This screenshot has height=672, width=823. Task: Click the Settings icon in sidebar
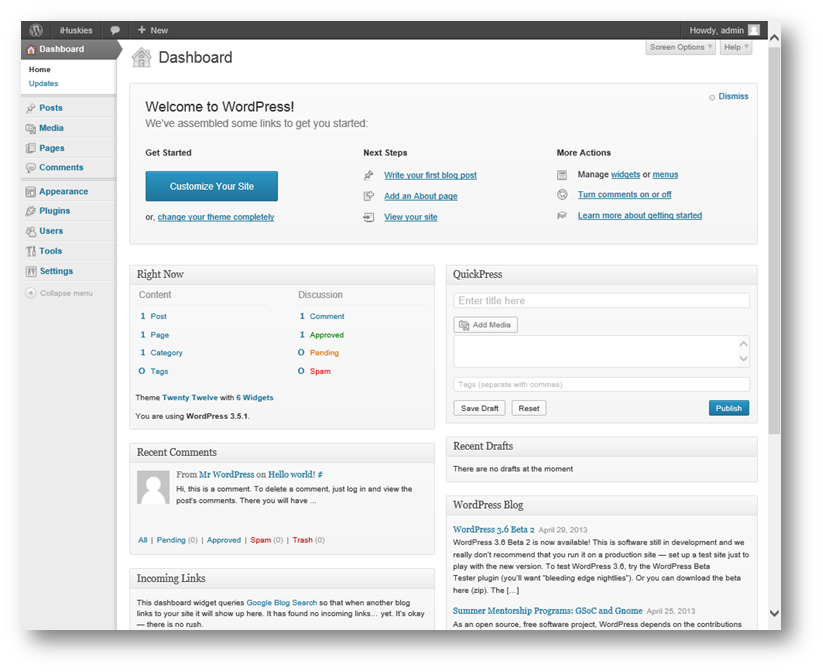[x=31, y=271]
